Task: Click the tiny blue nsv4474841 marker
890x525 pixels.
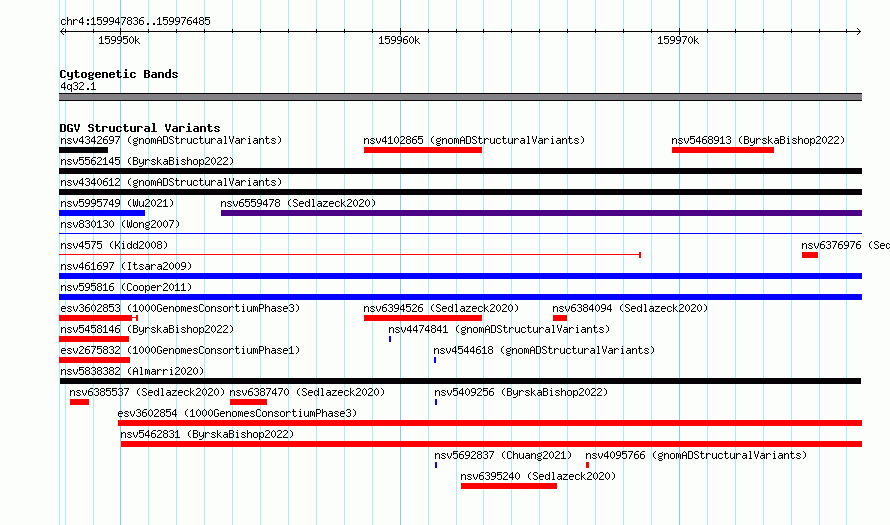Action: click(390, 339)
